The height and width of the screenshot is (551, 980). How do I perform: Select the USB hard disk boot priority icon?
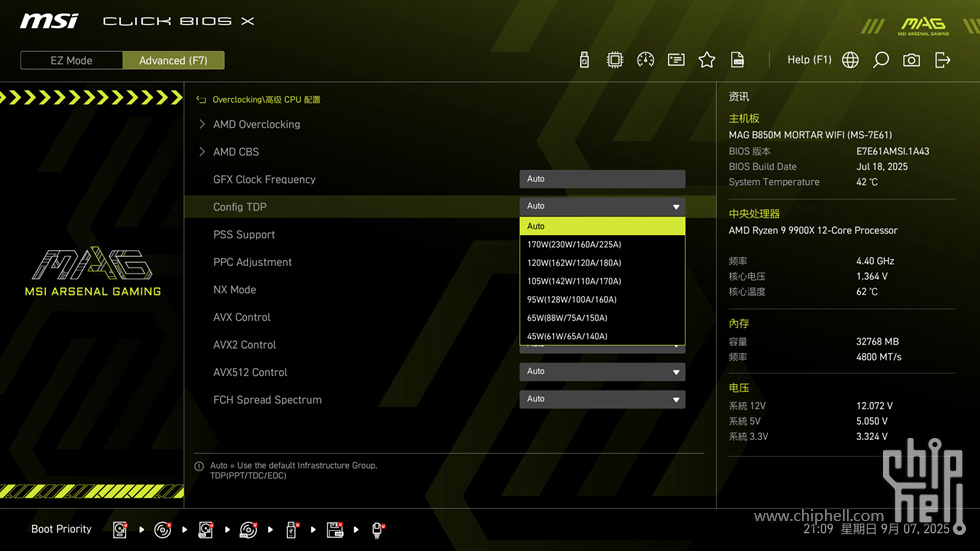tap(206, 530)
